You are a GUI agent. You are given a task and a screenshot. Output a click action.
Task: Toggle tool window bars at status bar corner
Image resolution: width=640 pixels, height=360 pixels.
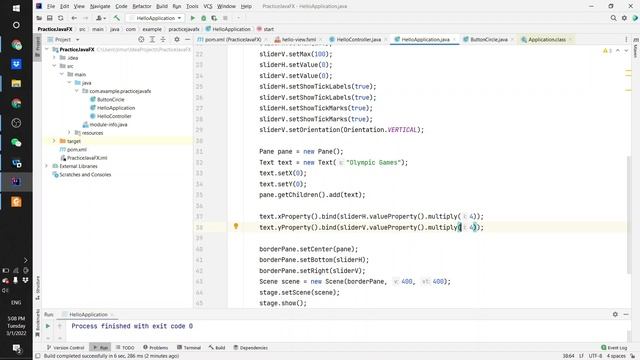[38, 356]
